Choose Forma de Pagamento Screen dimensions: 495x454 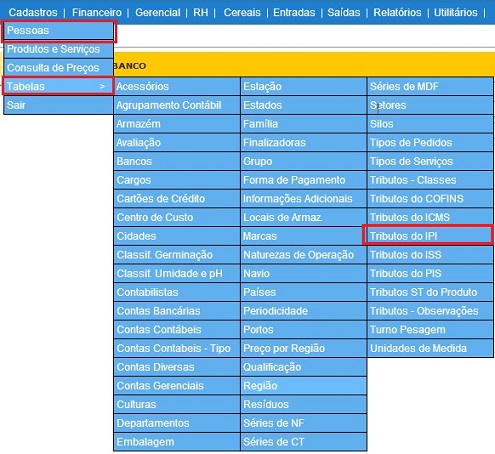coord(303,180)
